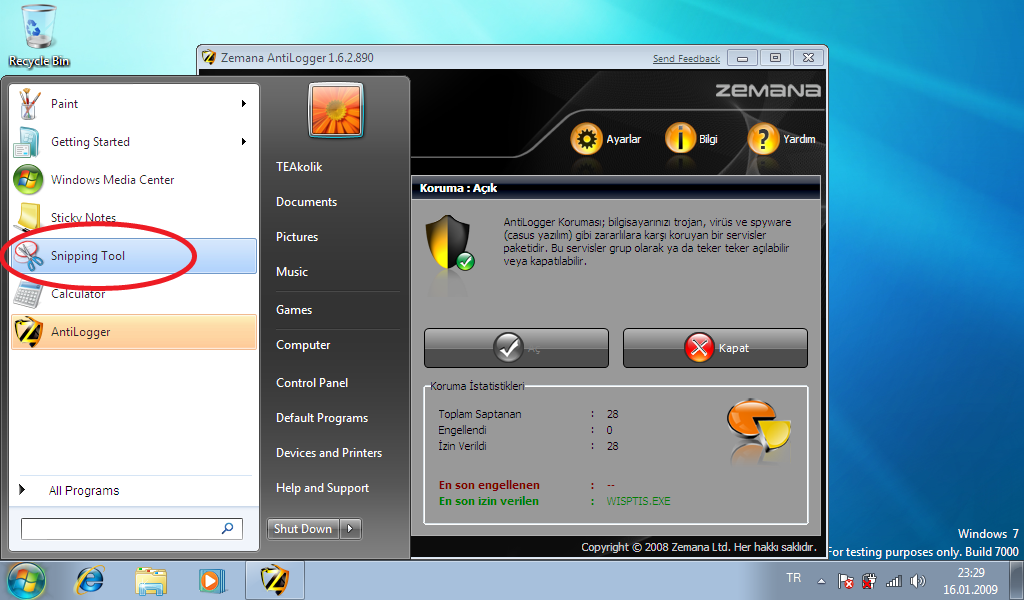Screen dimensions: 1024x600
Task: Open the TEAkolik user folder
Action: coord(299,167)
